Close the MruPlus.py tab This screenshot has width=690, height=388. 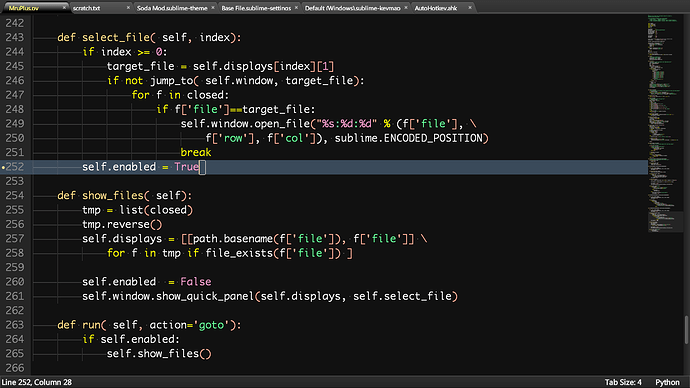[x=64, y=7]
